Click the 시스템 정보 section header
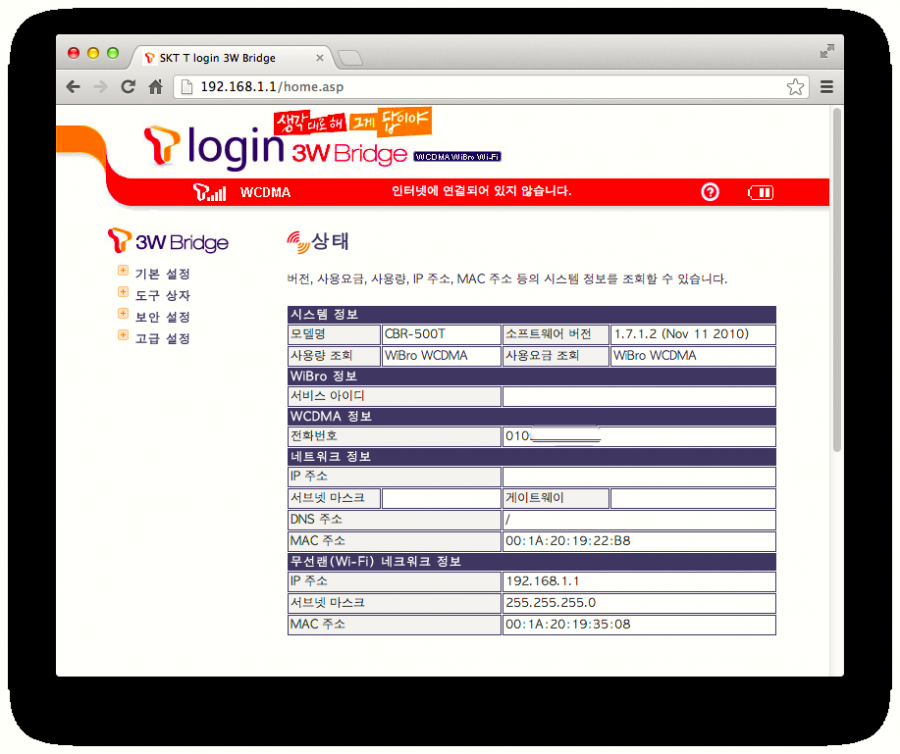This screenshot has width=900, height=754. (x=532, y=314)
